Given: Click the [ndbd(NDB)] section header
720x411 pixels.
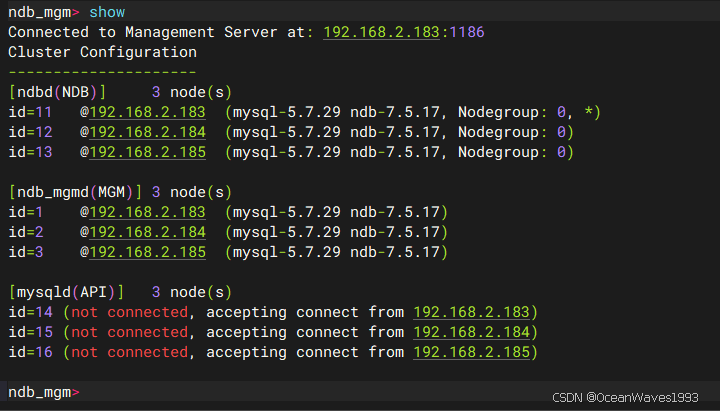Looking at the screenshot, I should pos(57,92).
